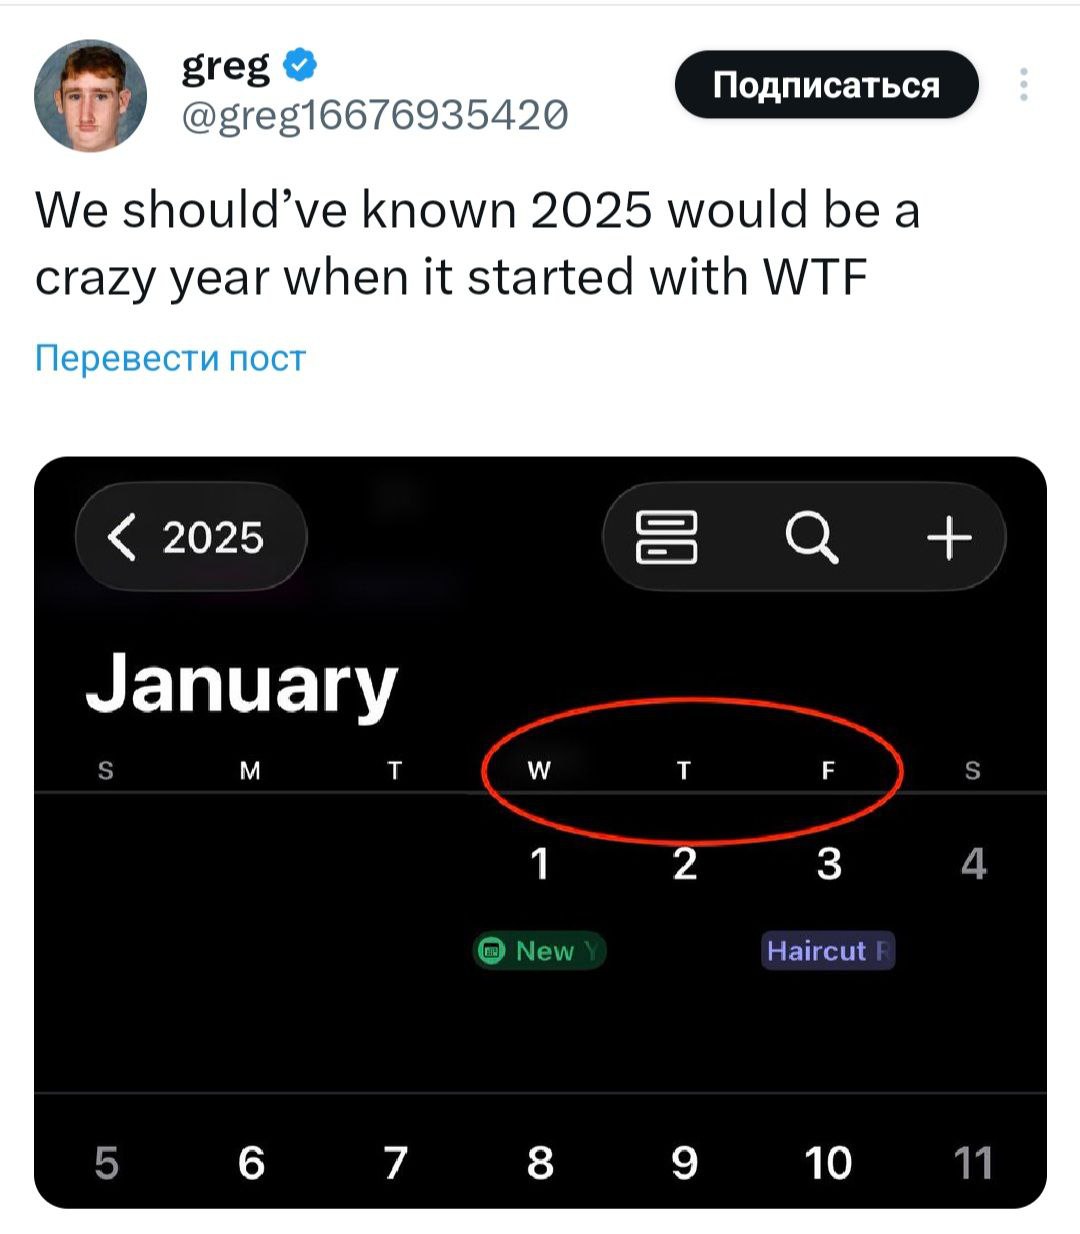Select January 3 date
Screen dimensions: 1080x1234
[x=829, y=863]
